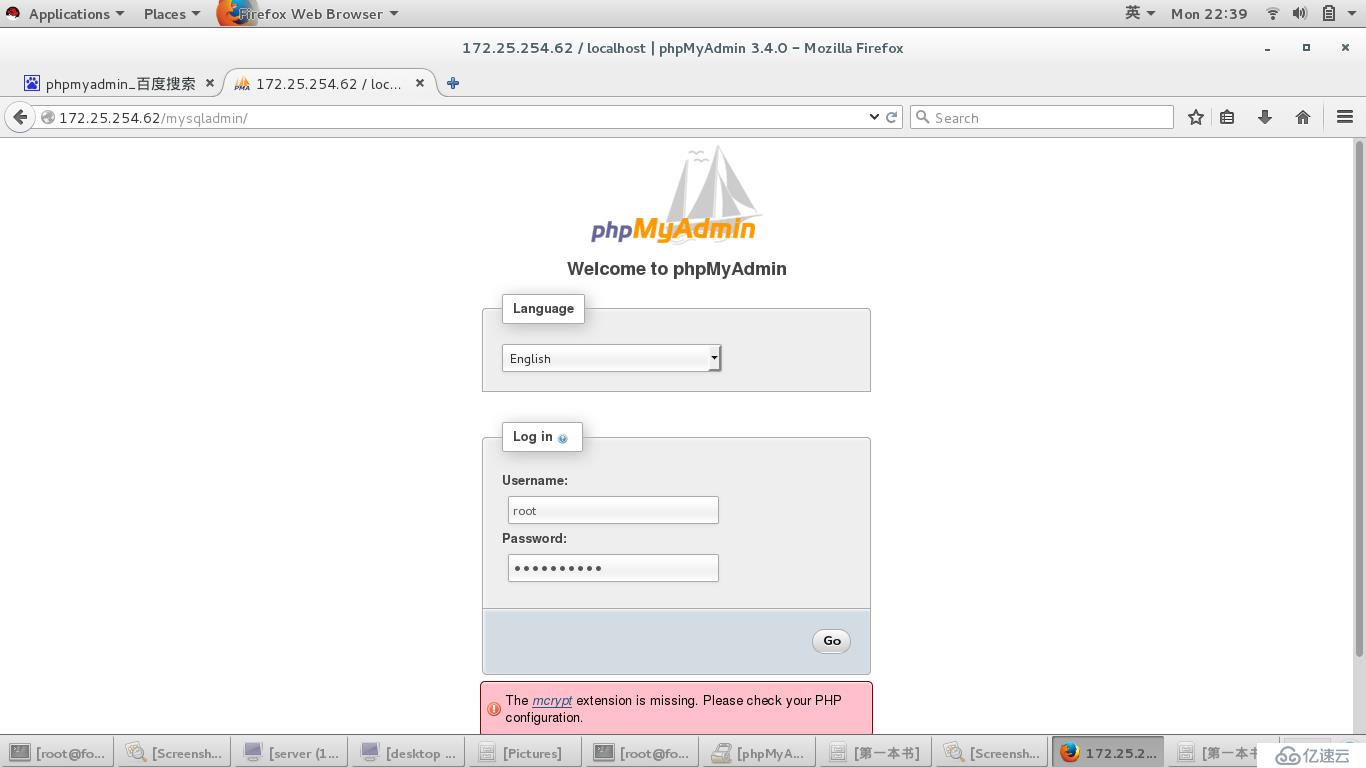Open the 英 input method menu
1366x768 pixels.
click(1140, 13)
